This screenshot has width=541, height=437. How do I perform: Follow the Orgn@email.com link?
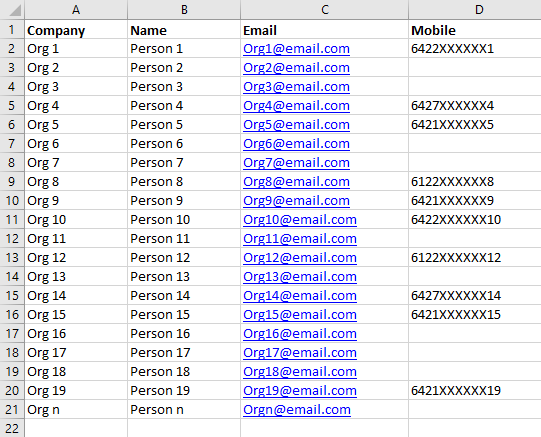pos(297,410)
